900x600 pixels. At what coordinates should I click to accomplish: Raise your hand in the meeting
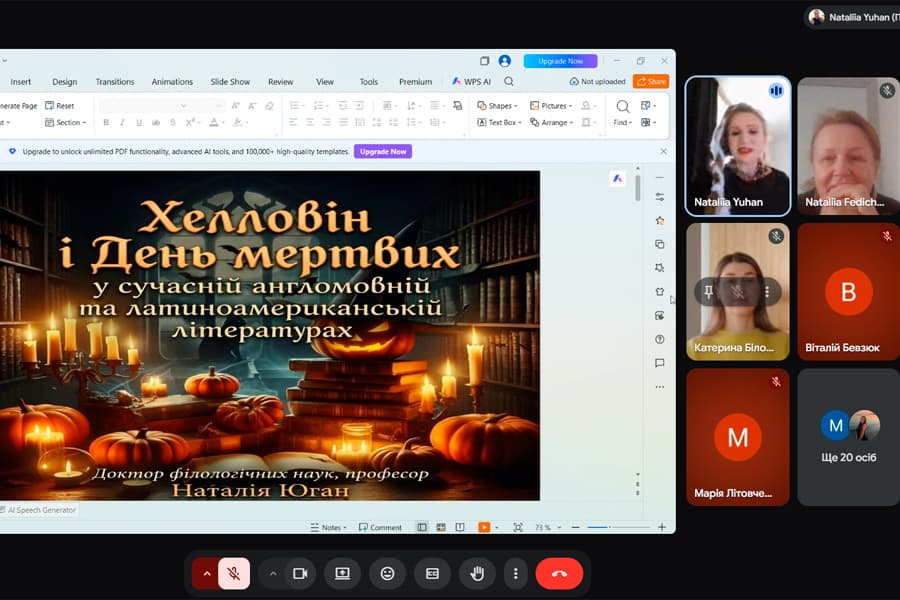coord(477,573)
